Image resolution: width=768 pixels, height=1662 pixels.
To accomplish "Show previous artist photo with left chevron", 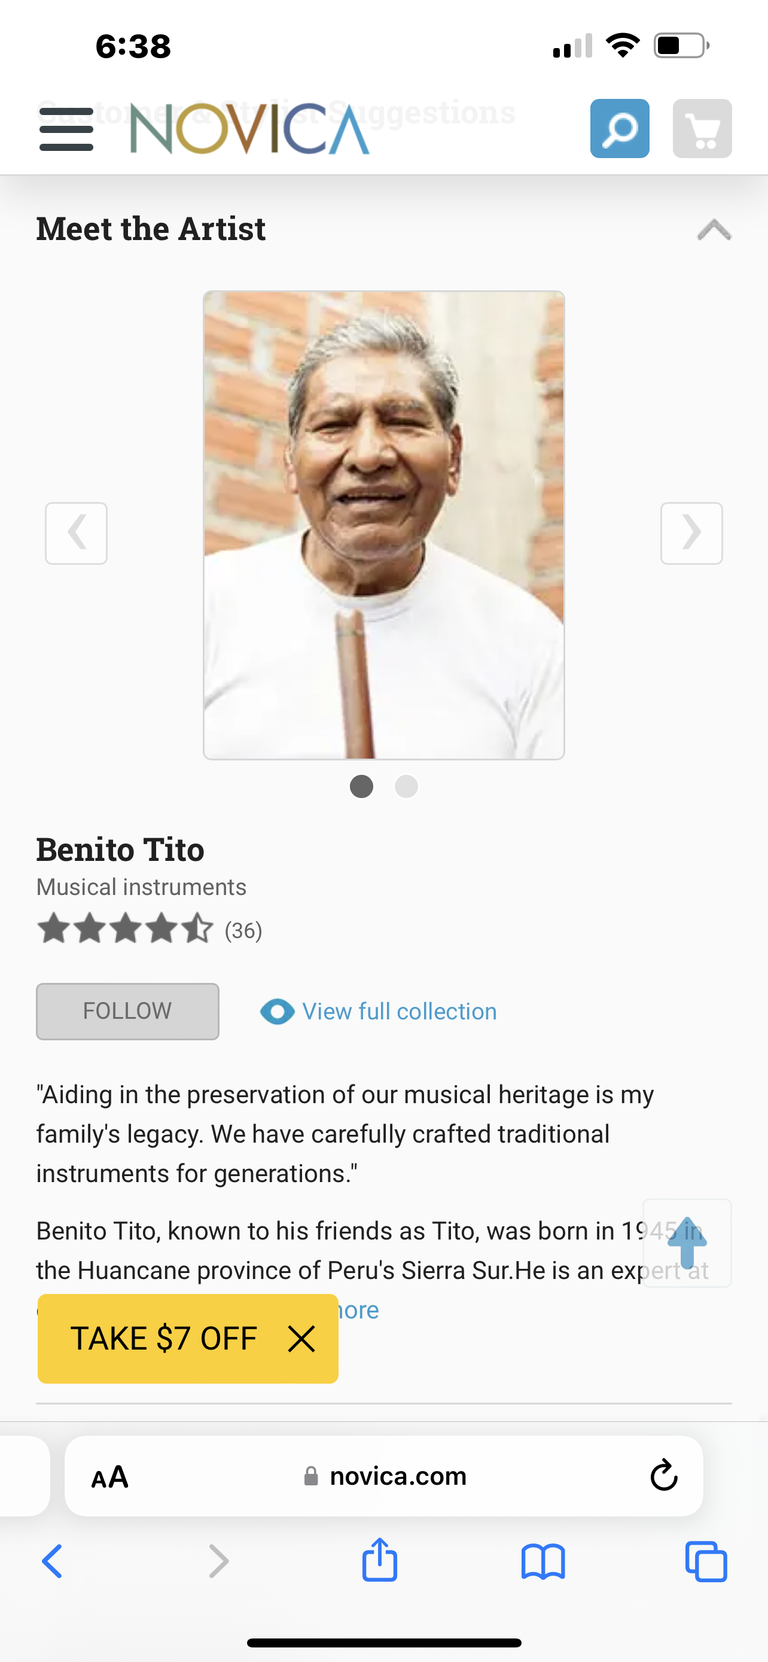I will pyautogui.click(x=76, y=533).
